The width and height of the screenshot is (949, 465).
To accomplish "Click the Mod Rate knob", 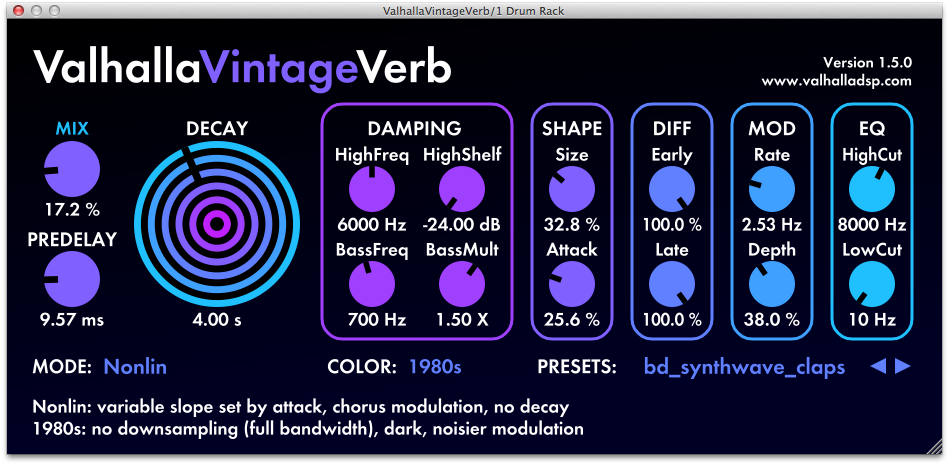I will click(x=772, y=190).
